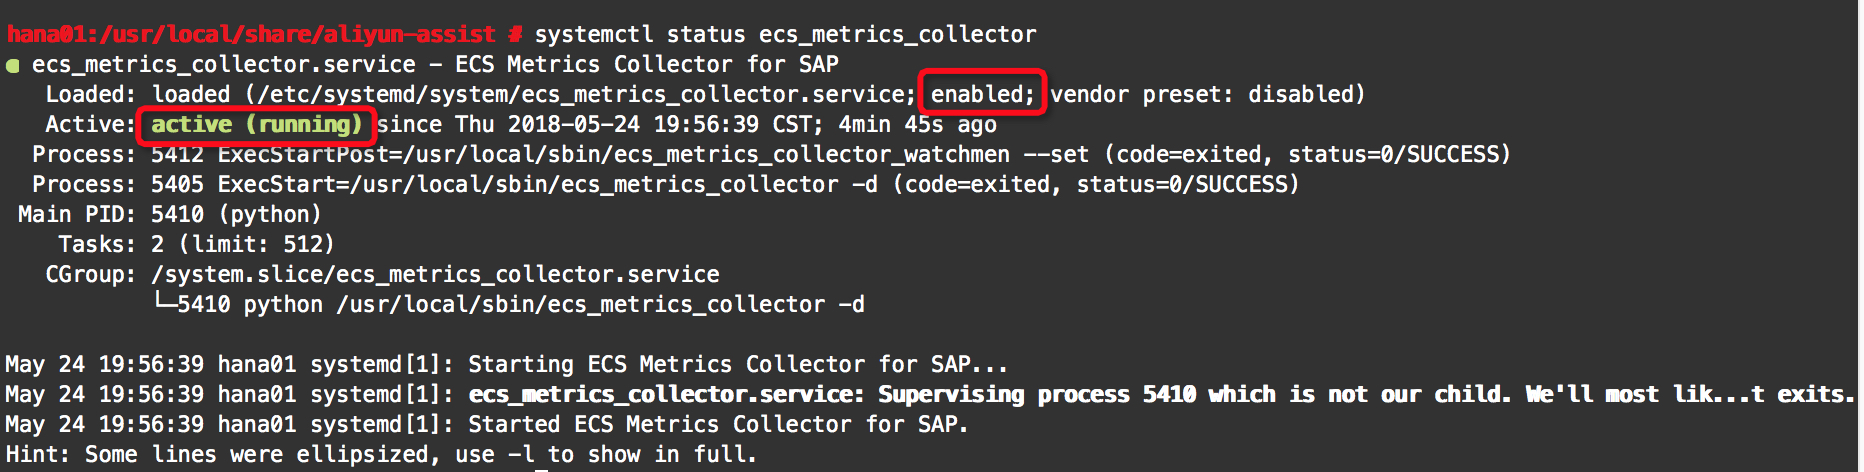
Task: Click the ExecStartPost watchmen process line
Action: pos(771,154)
